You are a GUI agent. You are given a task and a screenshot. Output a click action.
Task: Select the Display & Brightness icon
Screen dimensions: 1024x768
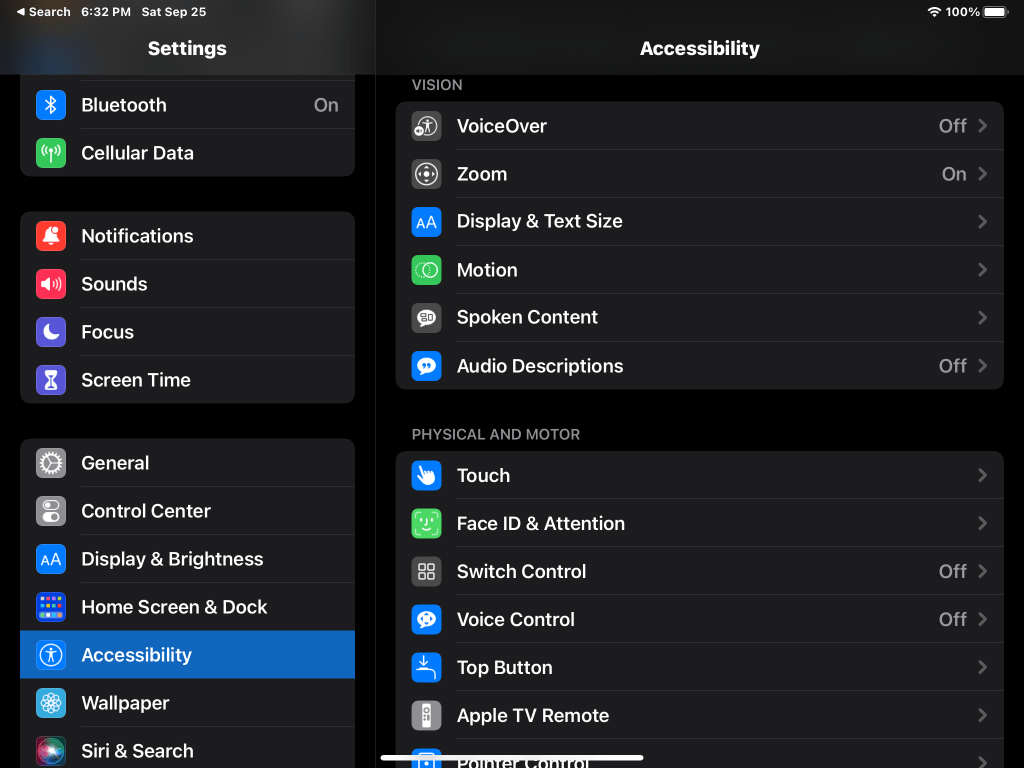click(x=50, y=559)
